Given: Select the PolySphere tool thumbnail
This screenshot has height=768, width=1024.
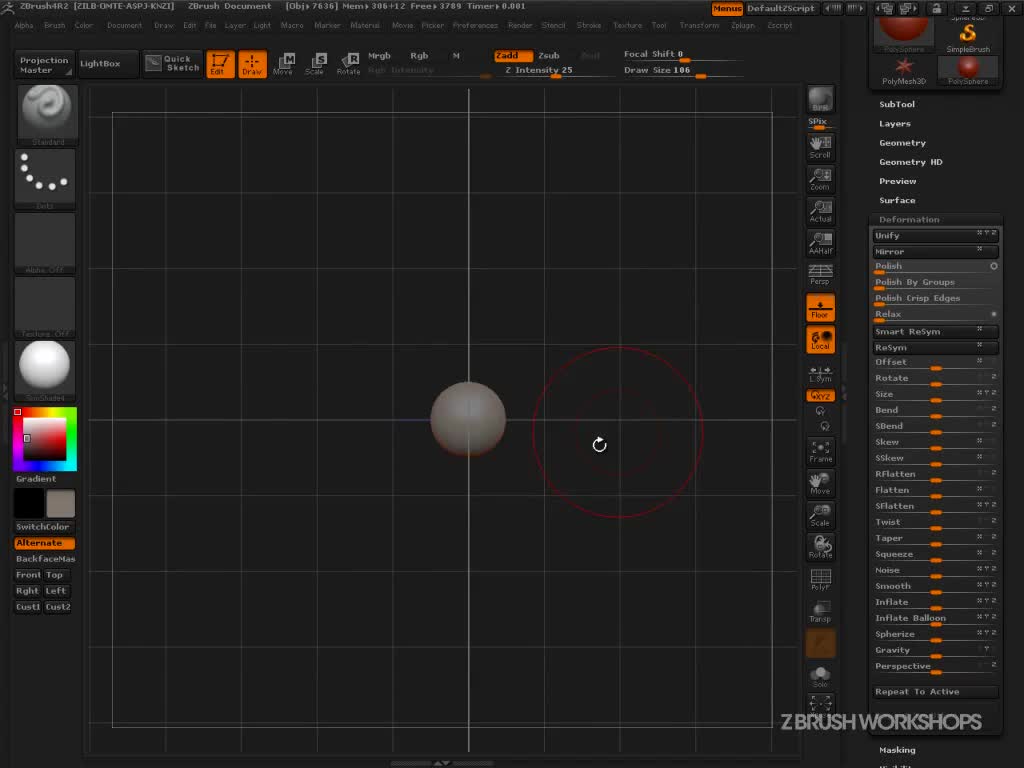Looking at the screenshot, I should [968, 71].
